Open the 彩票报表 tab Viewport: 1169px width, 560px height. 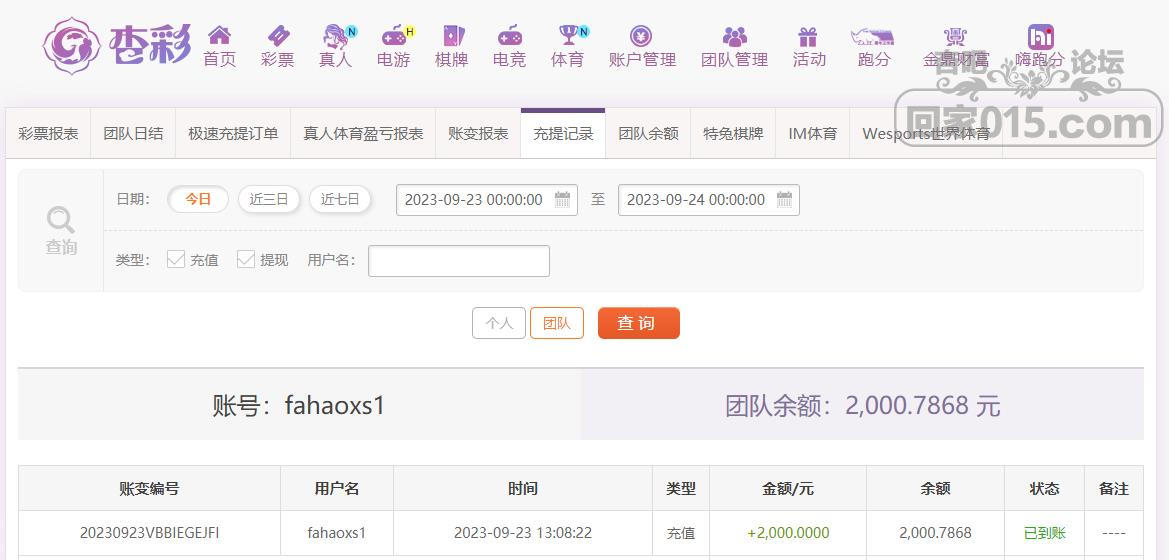[x=48, y=133]
